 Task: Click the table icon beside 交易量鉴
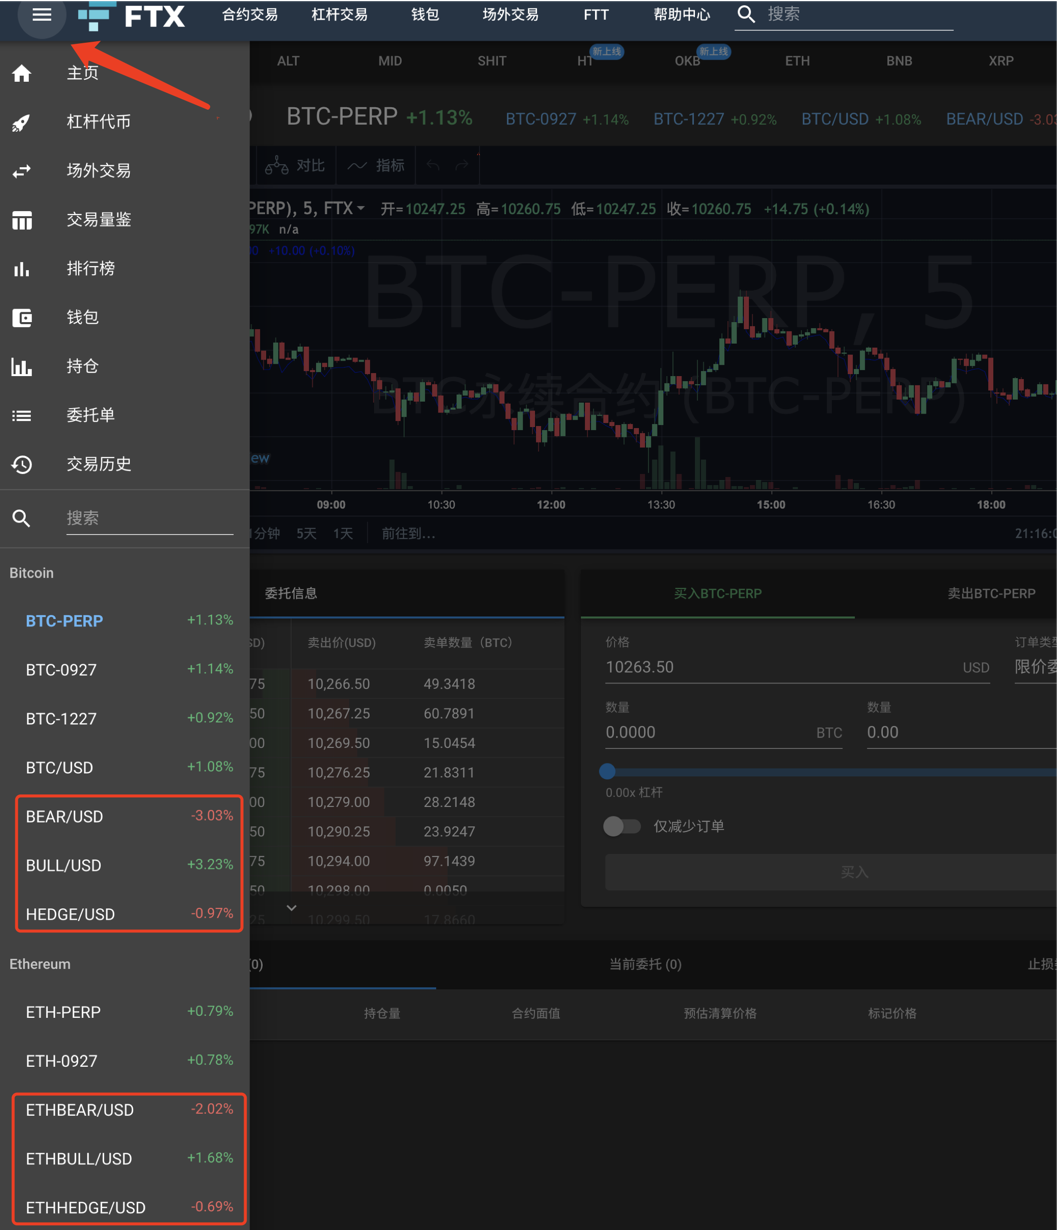[x=22, y=220]
